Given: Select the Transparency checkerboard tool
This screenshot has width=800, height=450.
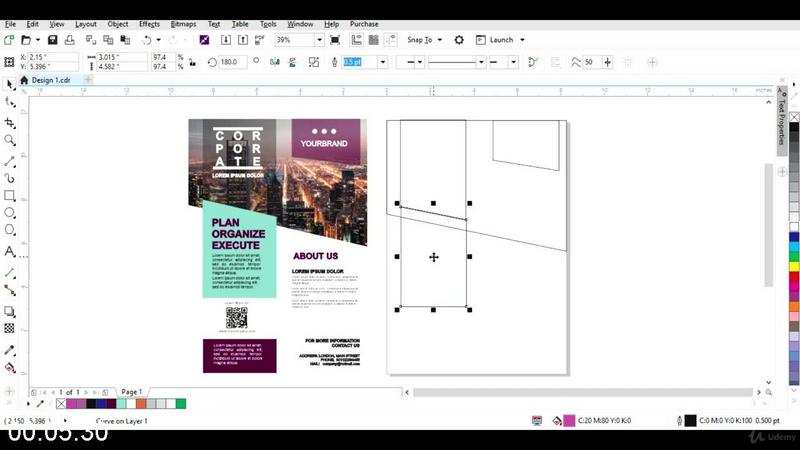Looking at the screenshot, I should (9, 329).
